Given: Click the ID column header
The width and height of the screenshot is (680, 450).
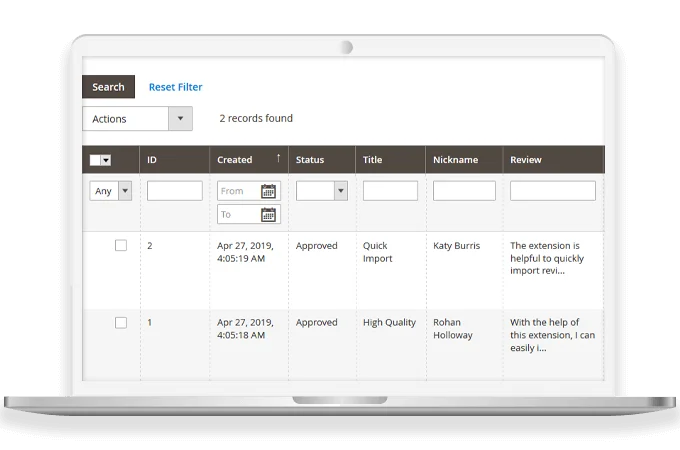Looking at the screenshot, I should (x=152, y=160).
